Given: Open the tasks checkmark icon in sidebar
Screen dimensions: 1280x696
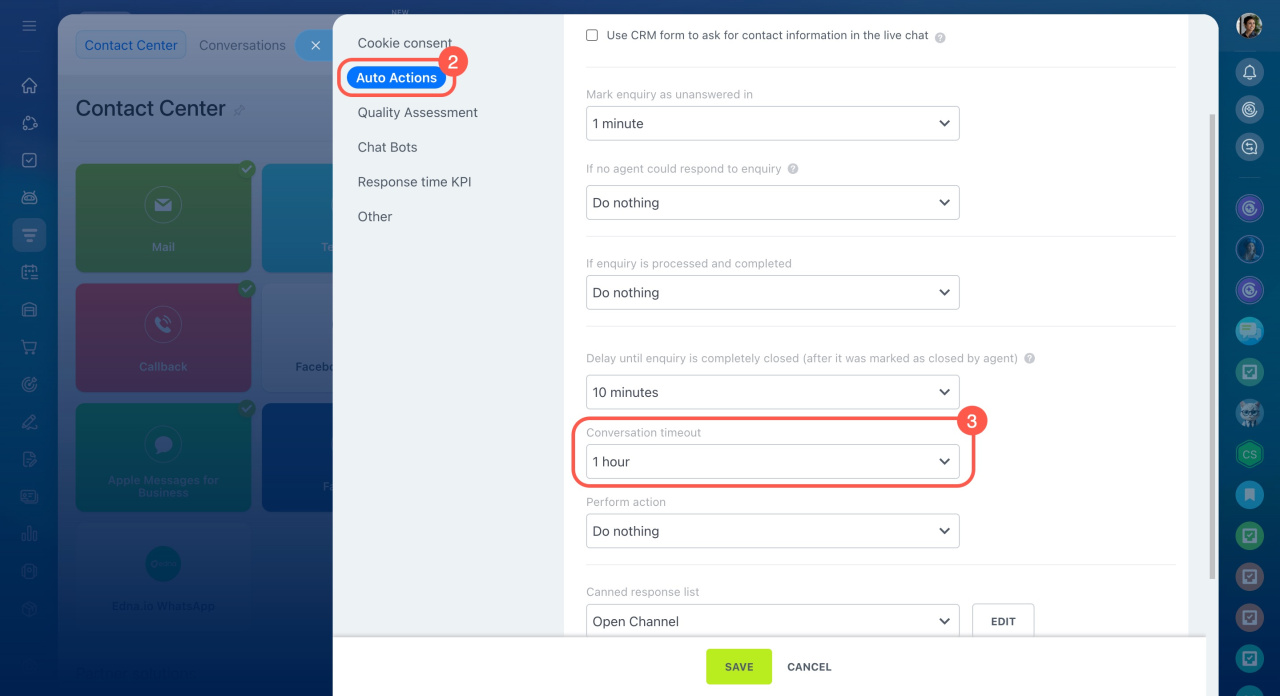Looking at the screenshot, I should (x=29, y=160).
